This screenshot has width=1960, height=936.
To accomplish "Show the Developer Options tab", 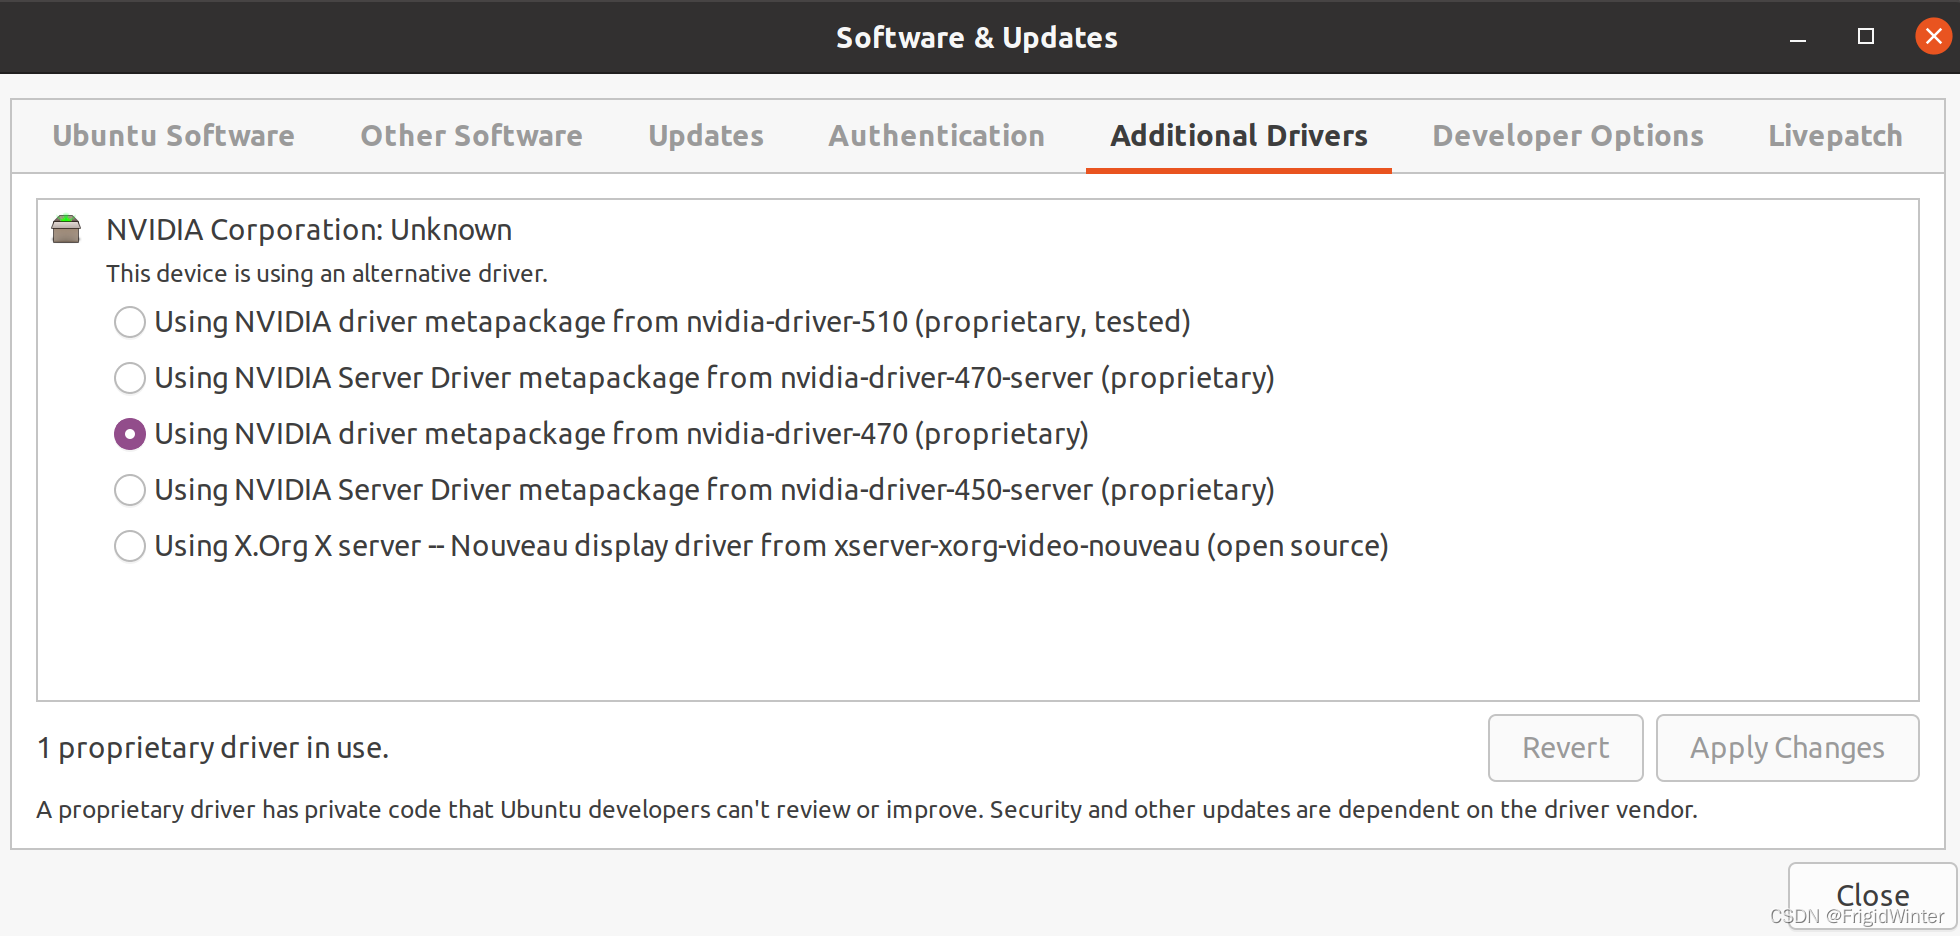I will 1567,136.
